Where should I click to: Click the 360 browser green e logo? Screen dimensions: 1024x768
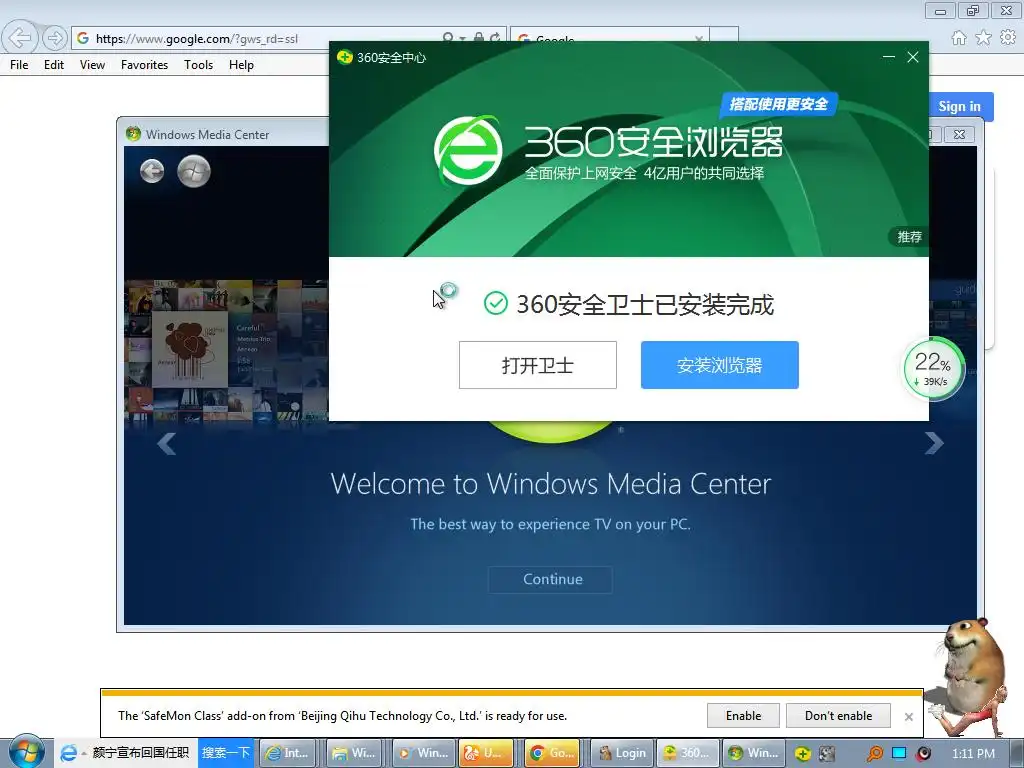tap(468, 151)
